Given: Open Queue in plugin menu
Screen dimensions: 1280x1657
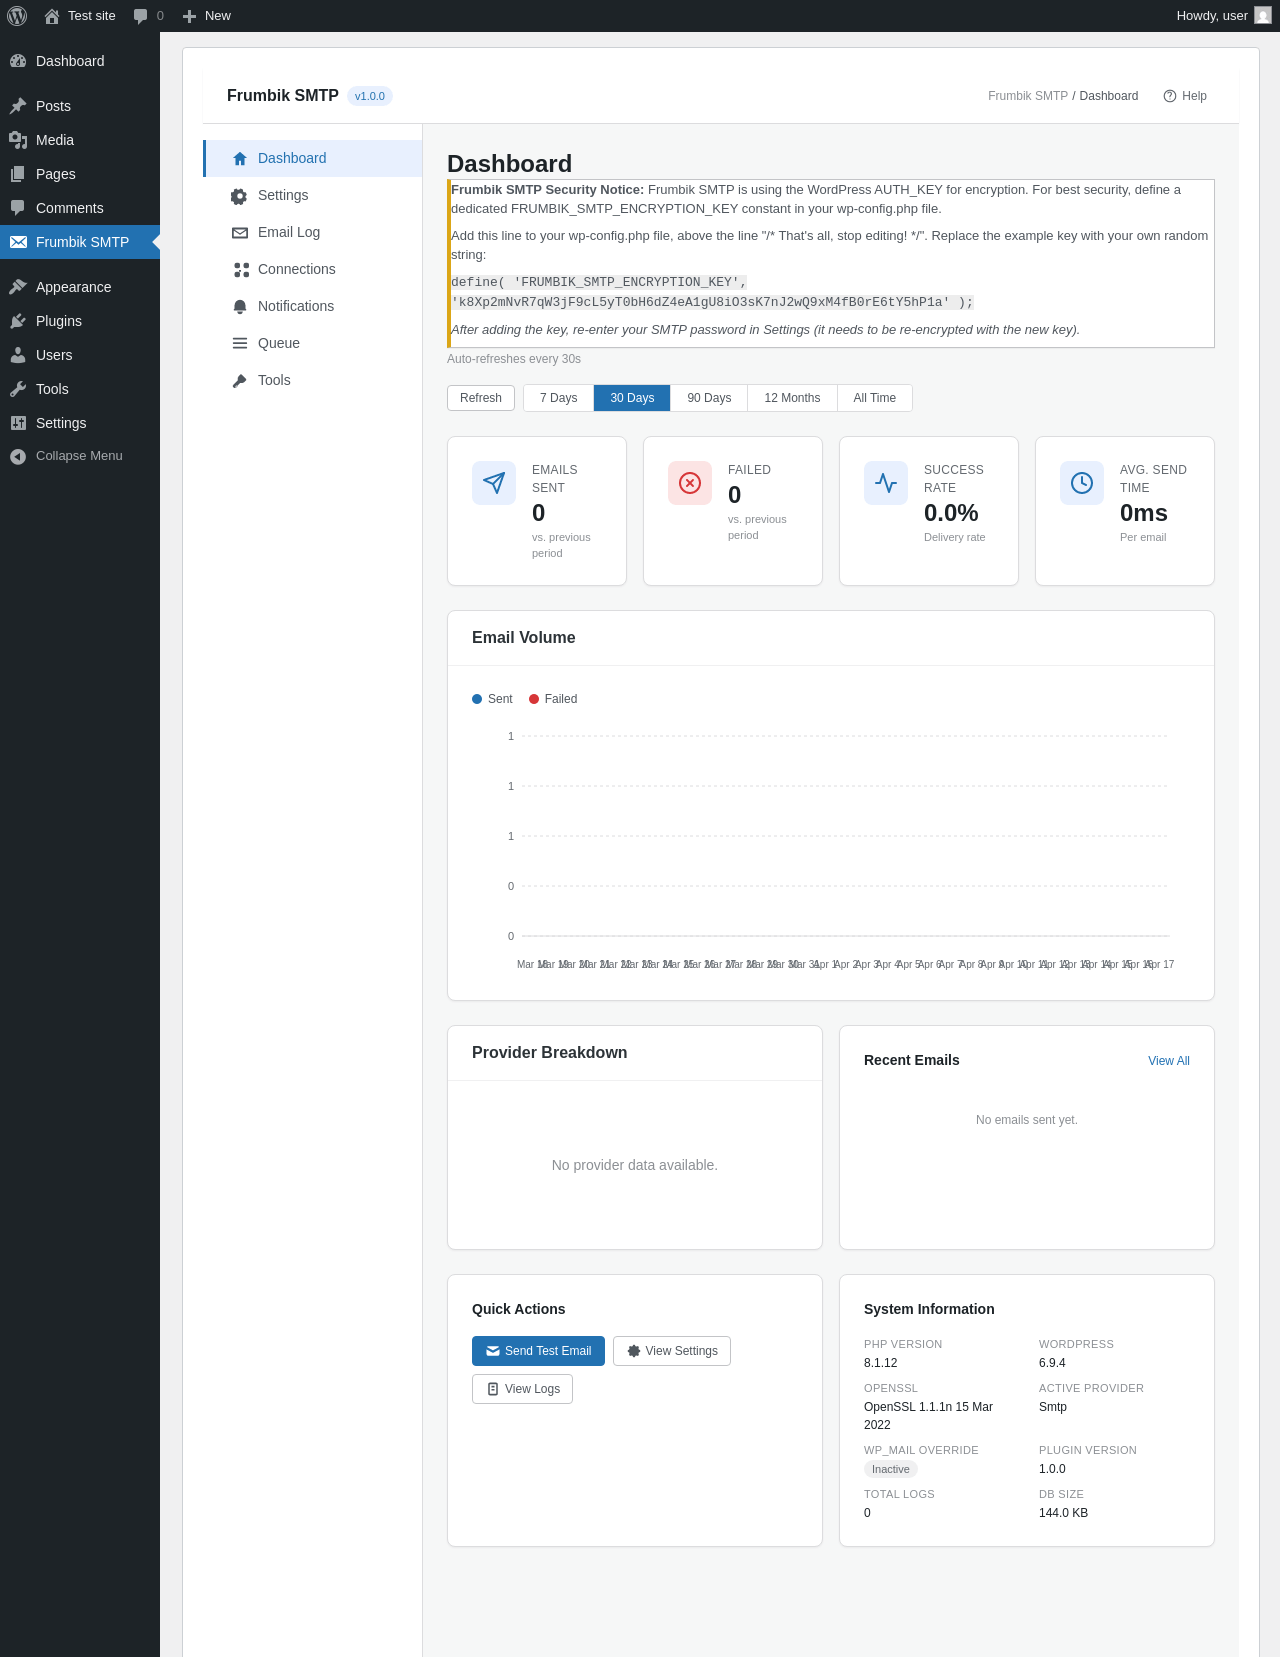Looking at the screenshot, I should click(313, 343).
